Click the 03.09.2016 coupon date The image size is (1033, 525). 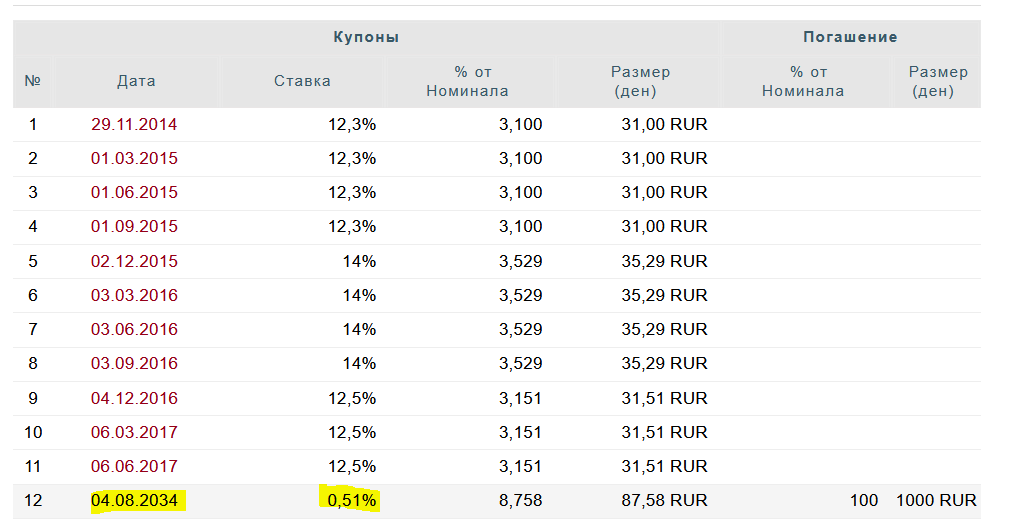pos(134,364)
